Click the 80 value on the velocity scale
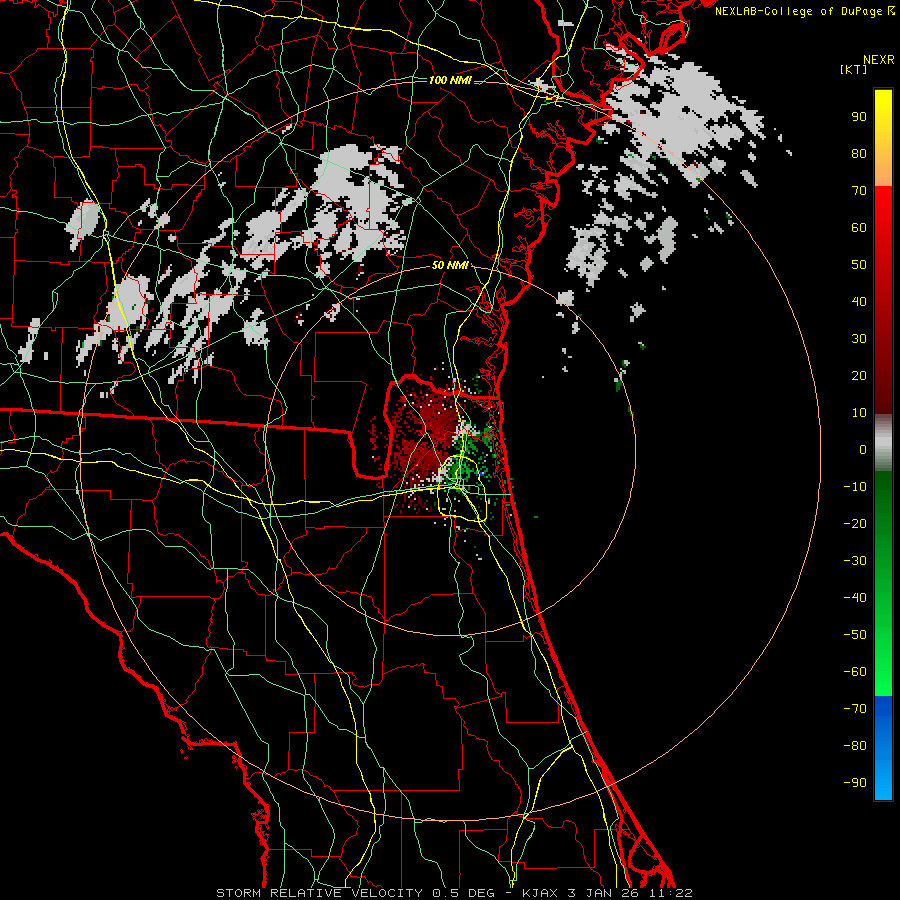The image size is (900, 900). click(x=859, y=153)
